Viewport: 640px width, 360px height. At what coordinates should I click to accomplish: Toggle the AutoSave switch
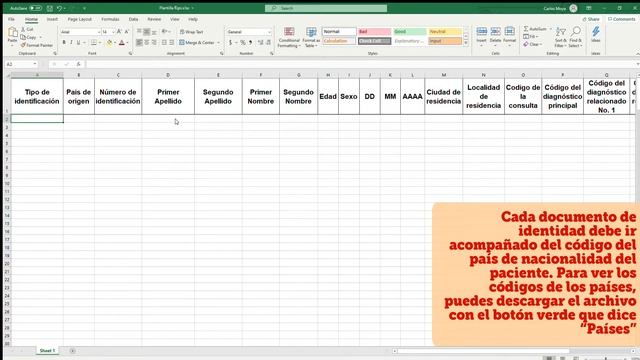click(36, 8)
